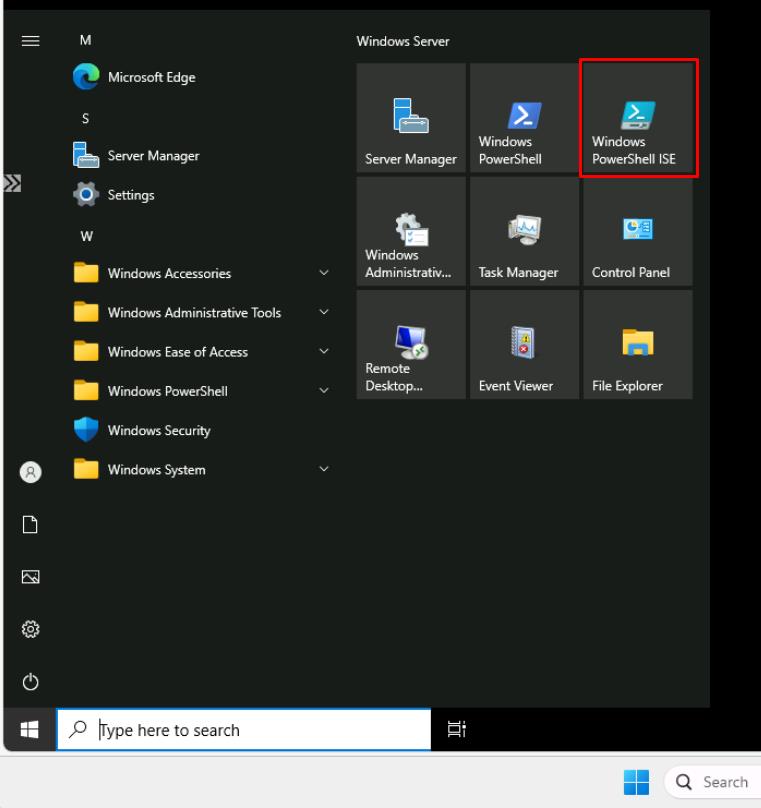Open the File Explorer tile
Image resolution: width=761 pixels, height=808 pixels.
click(x=638, y=345)
